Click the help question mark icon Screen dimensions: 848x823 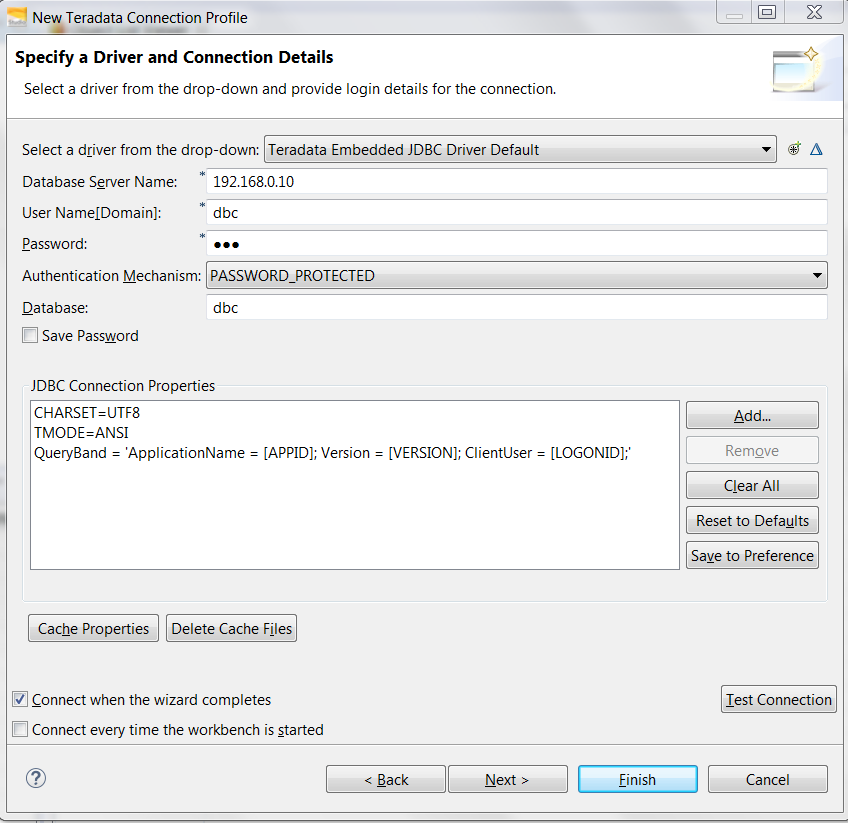[37, 778]
